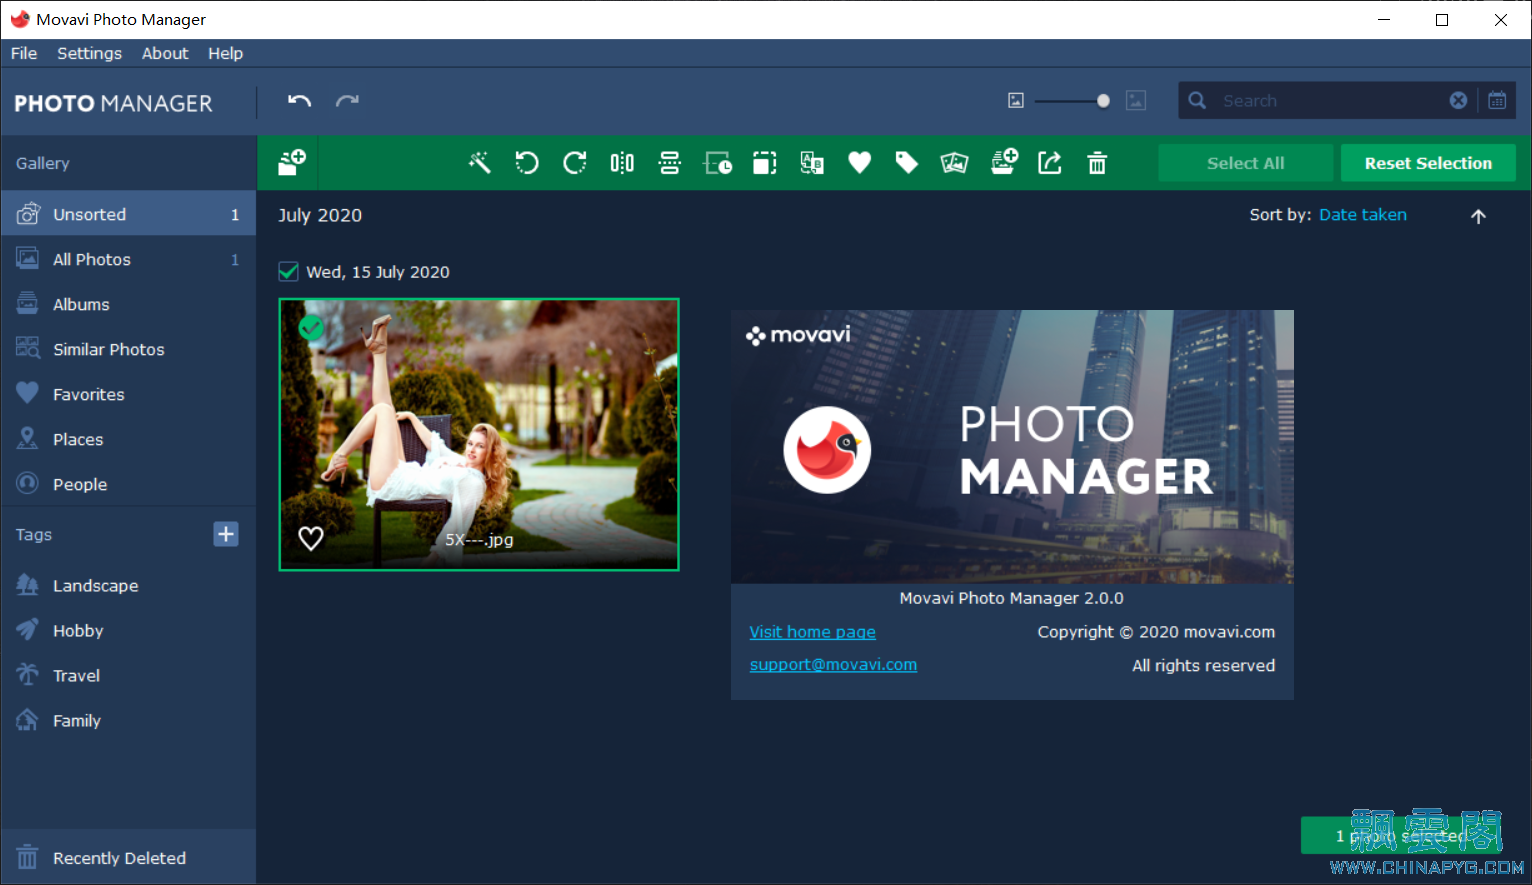Flip photo vertically
The height and width of the screenshot is (885, 1532).
[670, 163]
